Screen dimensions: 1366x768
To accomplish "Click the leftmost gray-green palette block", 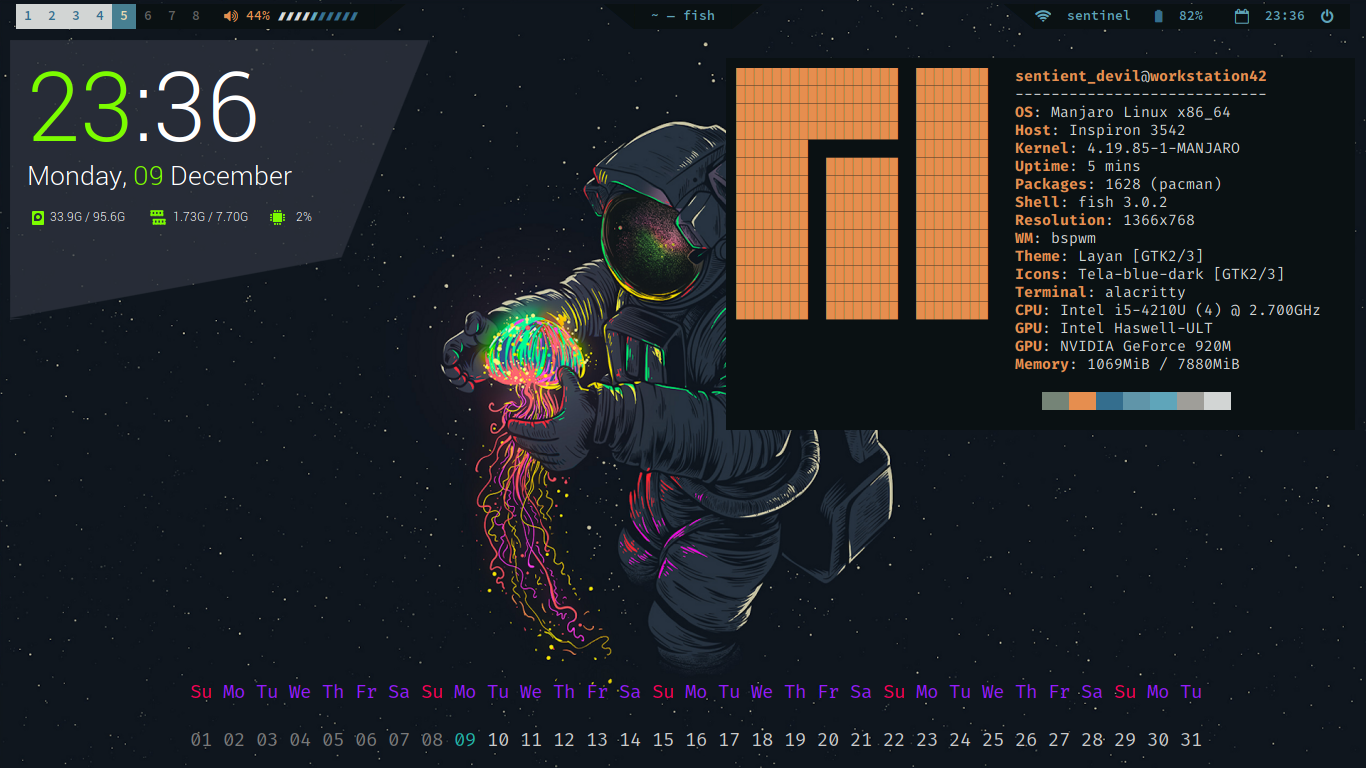I will click(x=1055, y=401).
